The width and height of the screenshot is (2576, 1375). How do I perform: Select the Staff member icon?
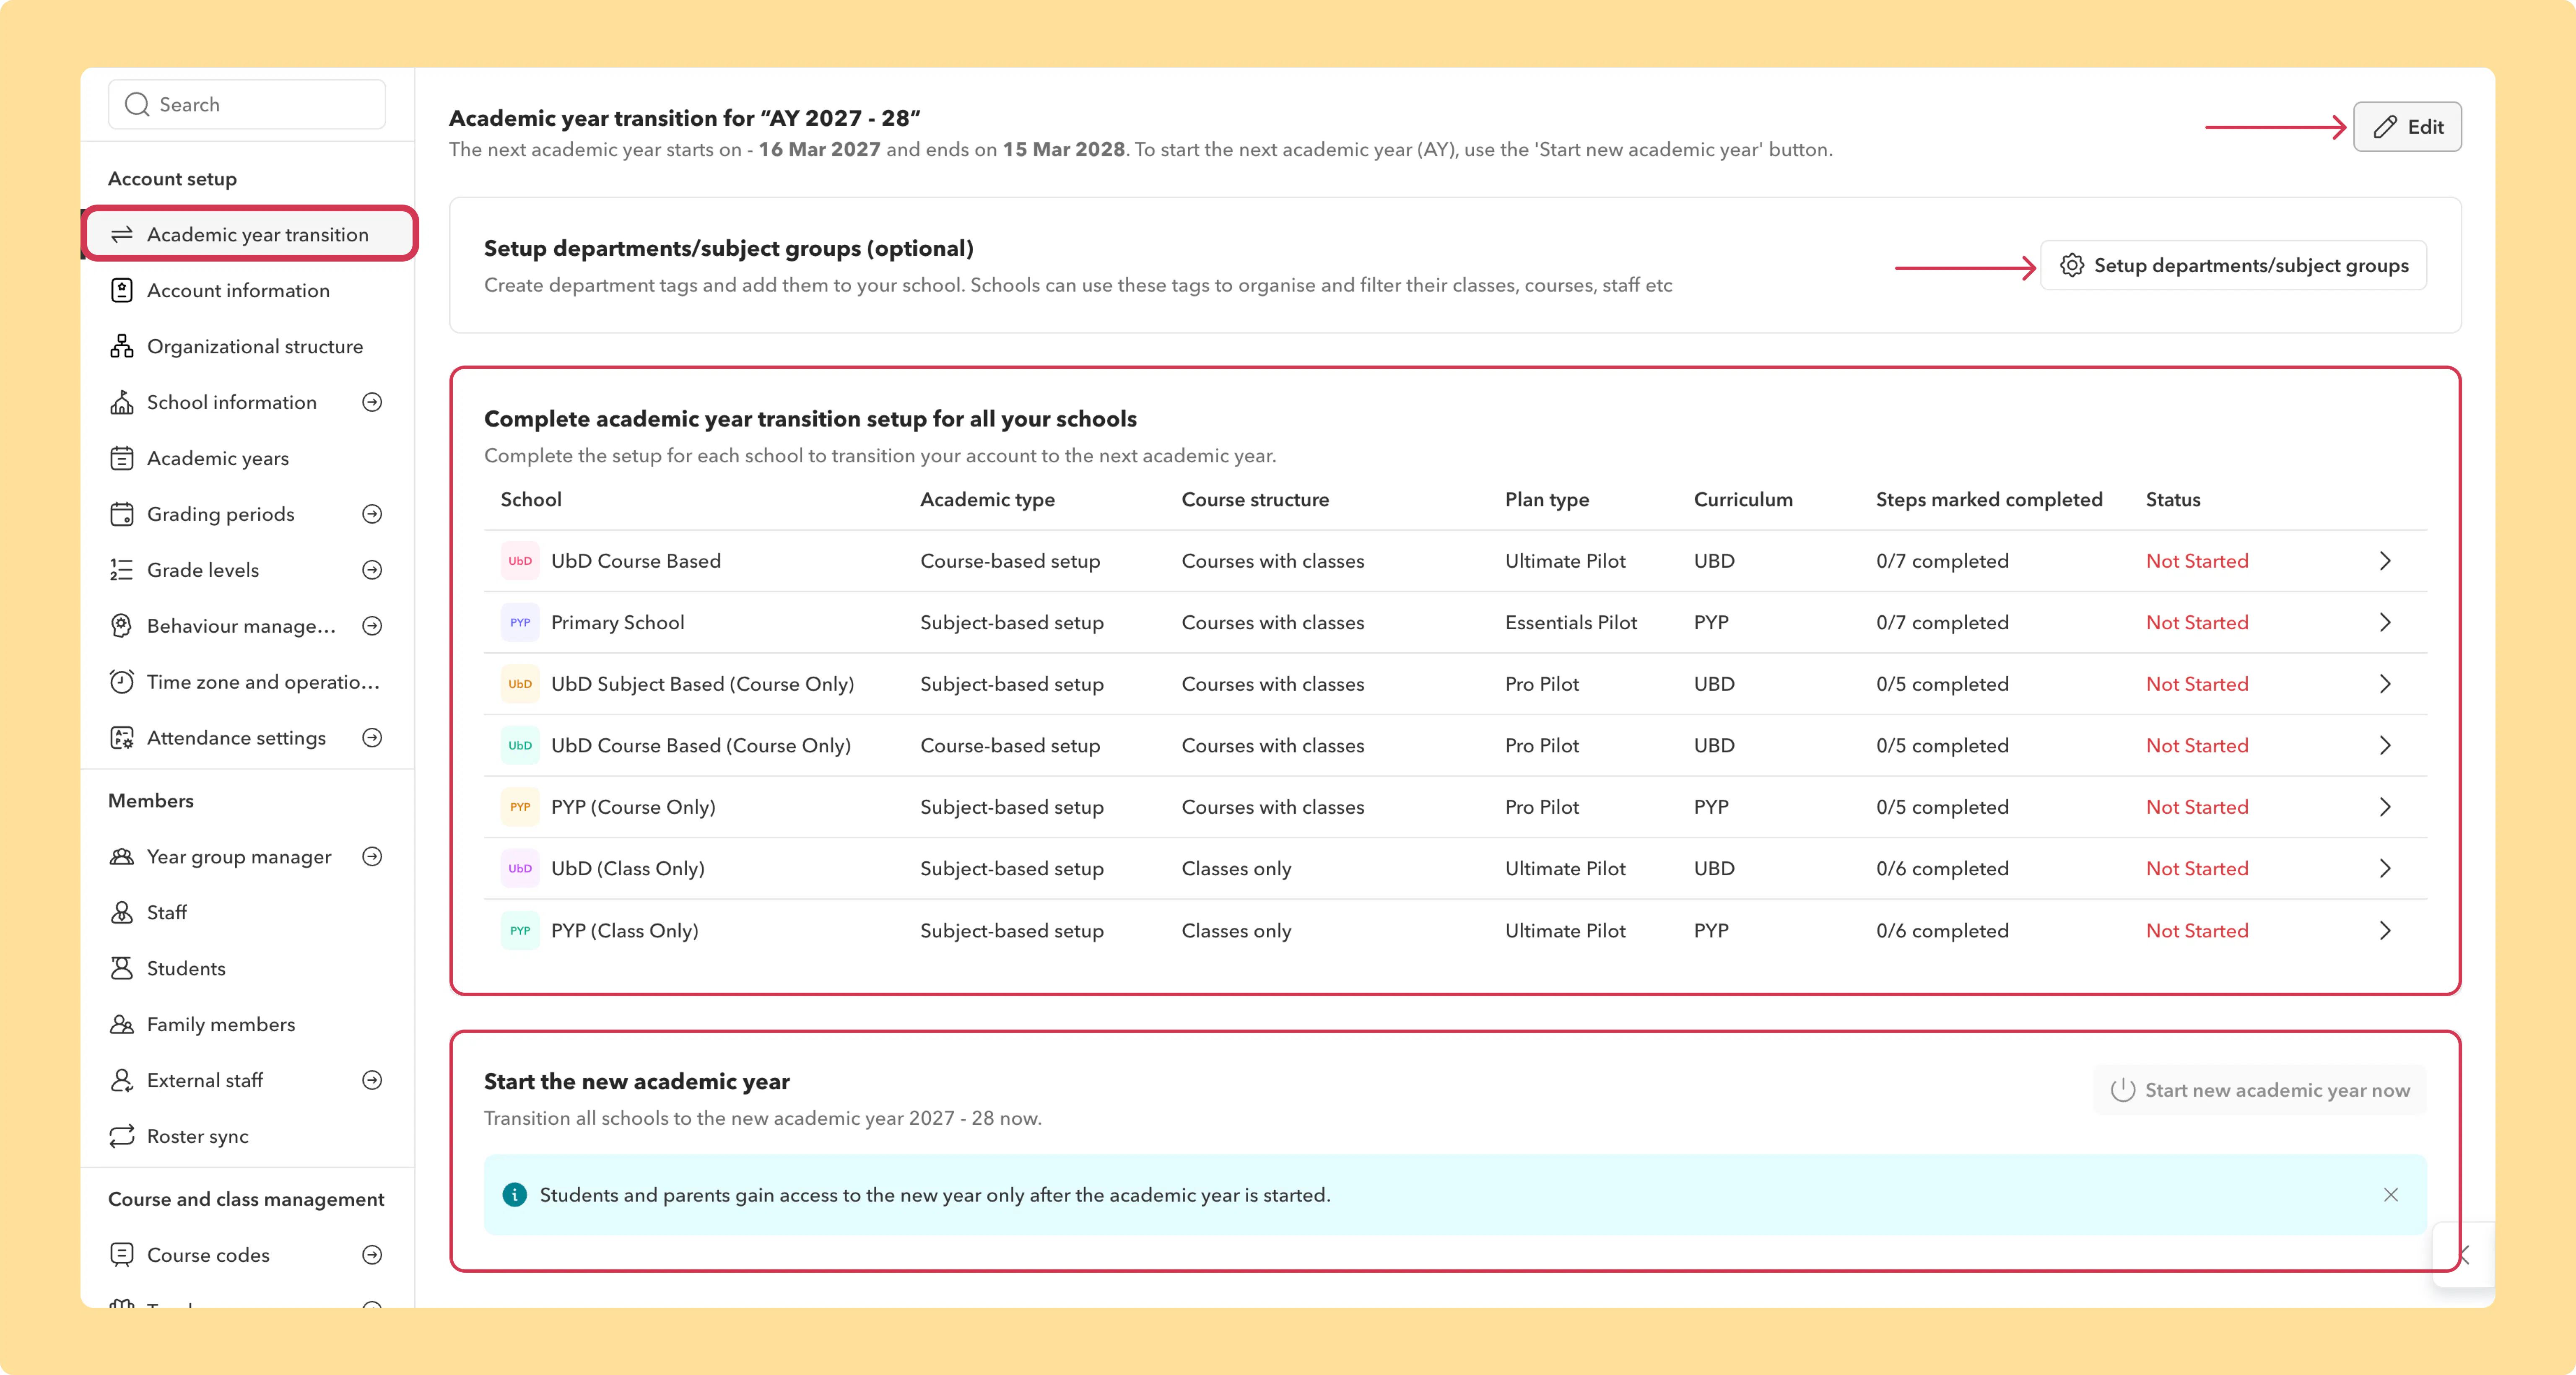coord(122,912)
